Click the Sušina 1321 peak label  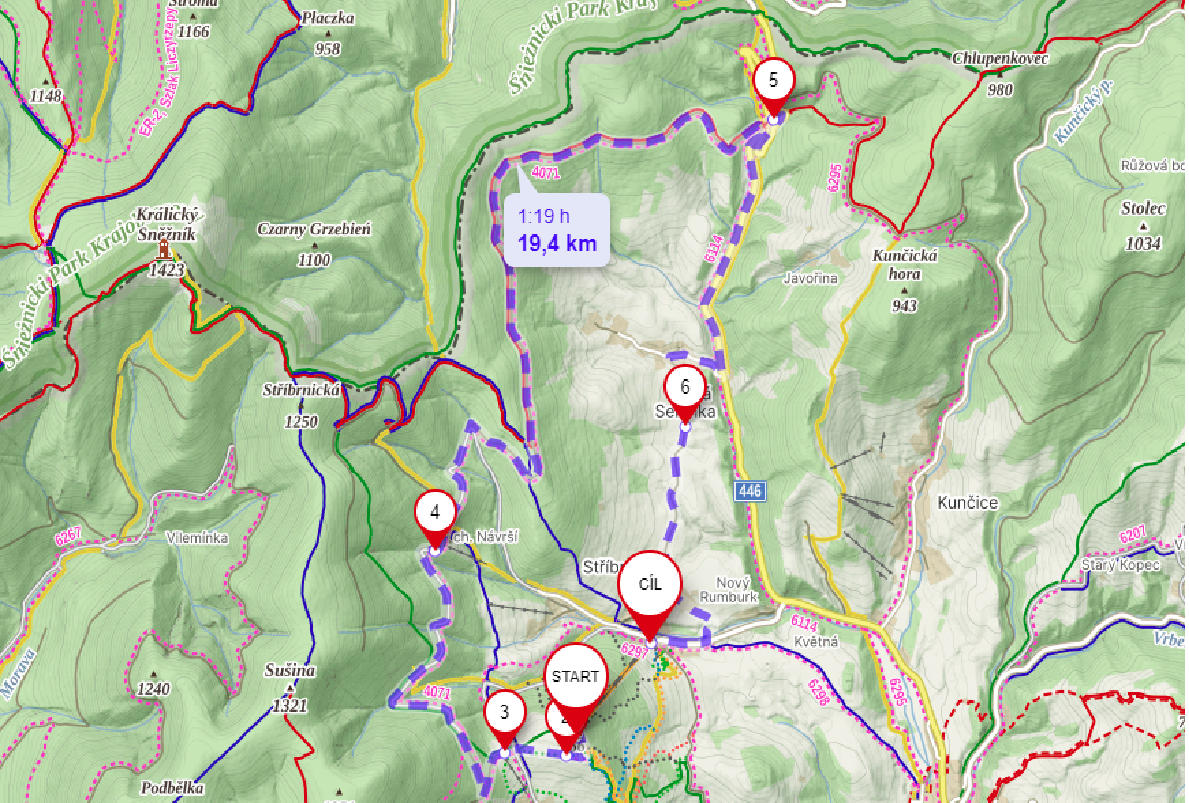point(290,688)
